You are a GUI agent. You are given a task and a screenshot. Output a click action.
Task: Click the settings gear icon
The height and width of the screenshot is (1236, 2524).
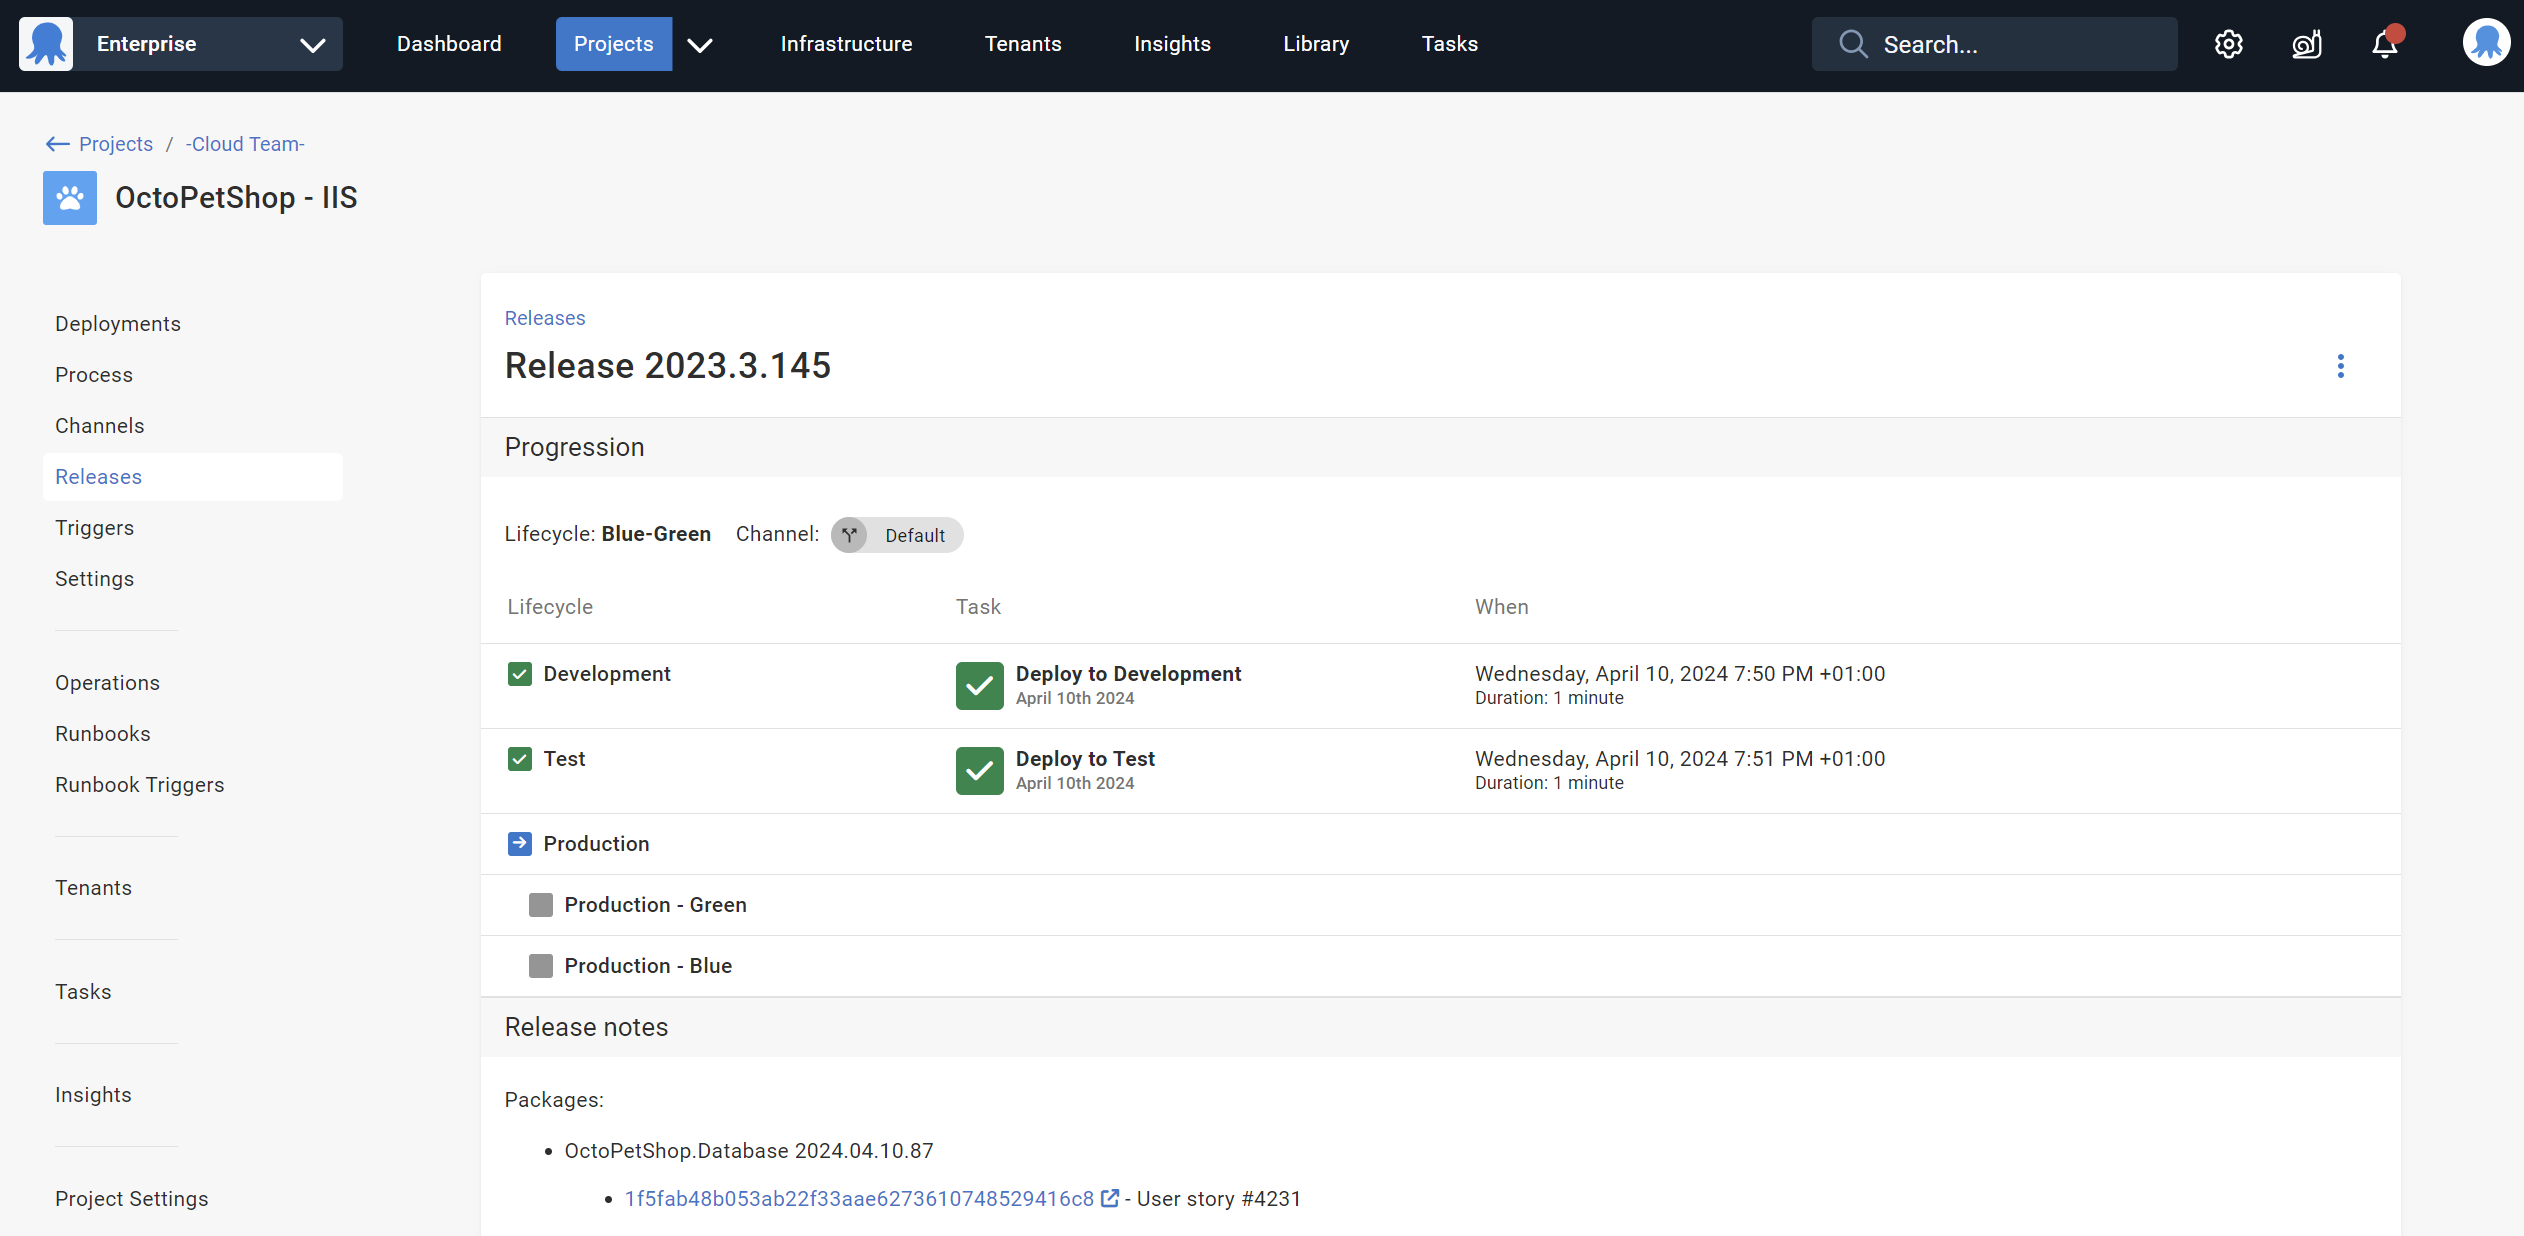2229,44
